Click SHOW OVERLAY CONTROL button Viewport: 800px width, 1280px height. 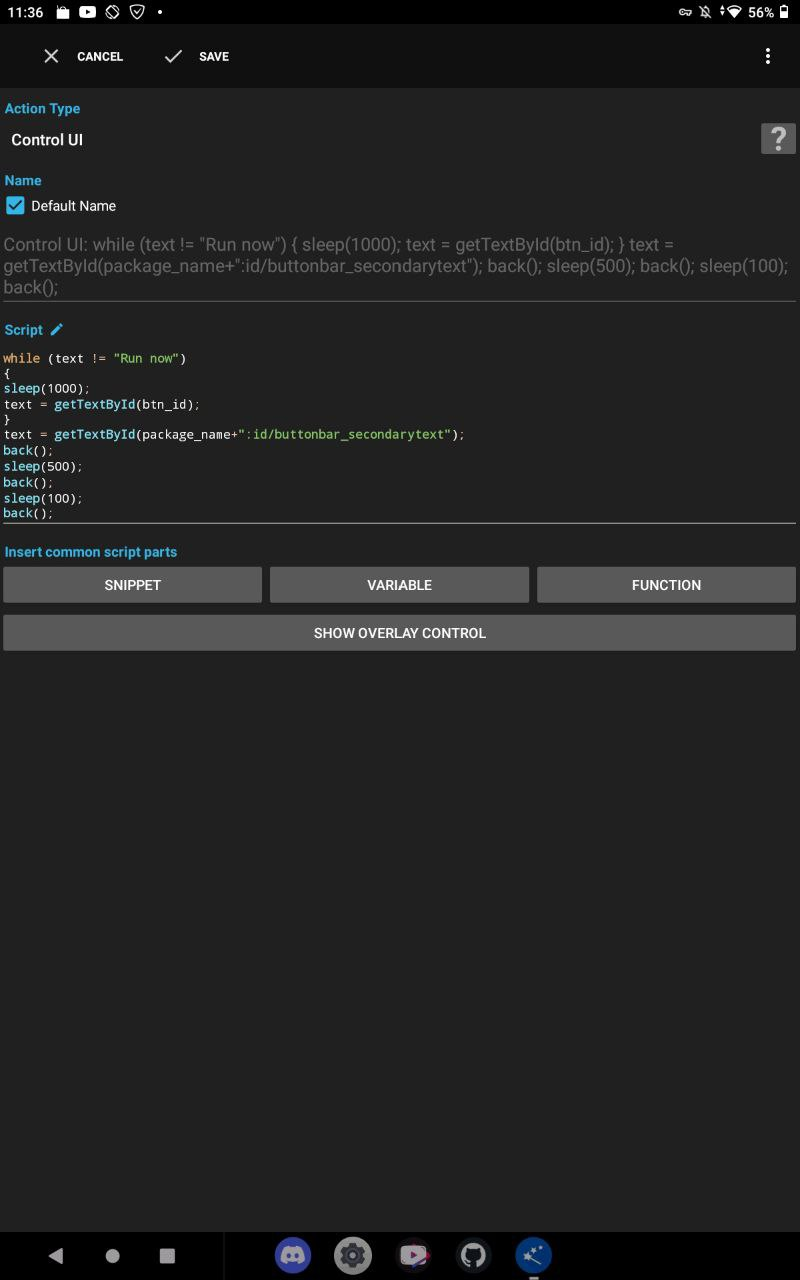[x=400, y=633]
